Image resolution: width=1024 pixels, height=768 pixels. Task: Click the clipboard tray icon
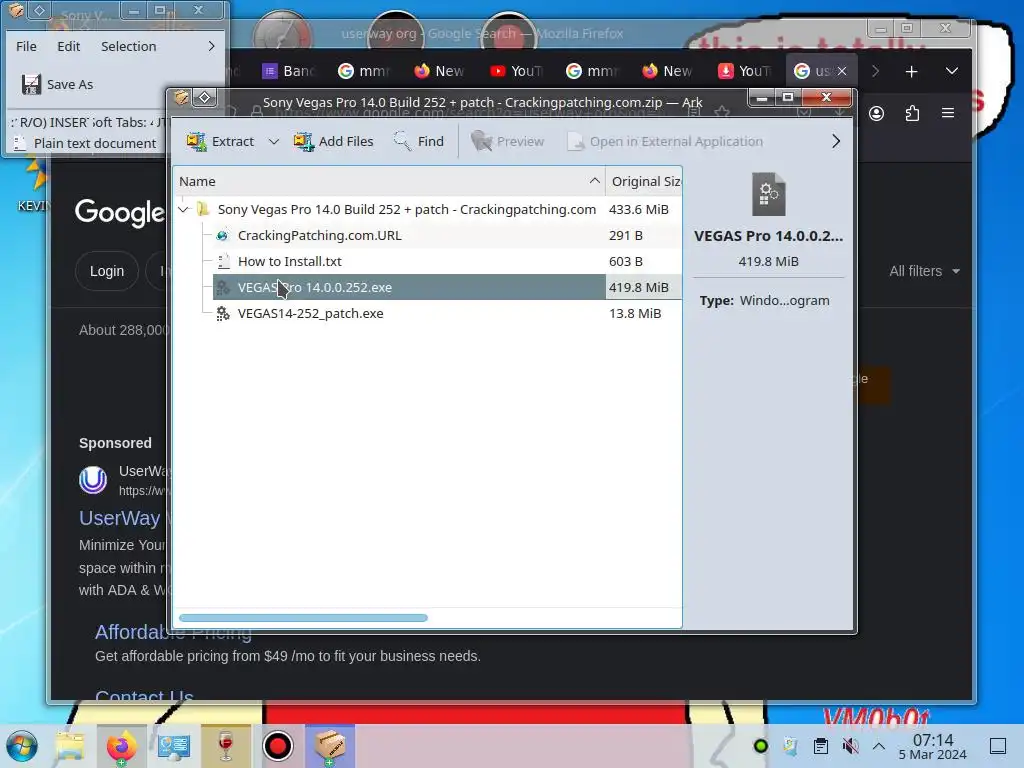821,746
